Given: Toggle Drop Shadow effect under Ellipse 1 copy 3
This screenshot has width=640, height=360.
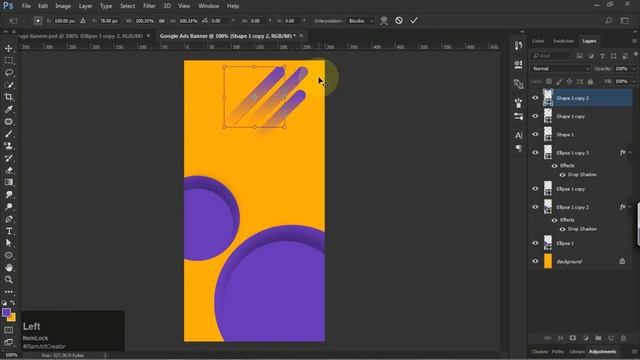Looking at the screenshot, I should [562, 175].
